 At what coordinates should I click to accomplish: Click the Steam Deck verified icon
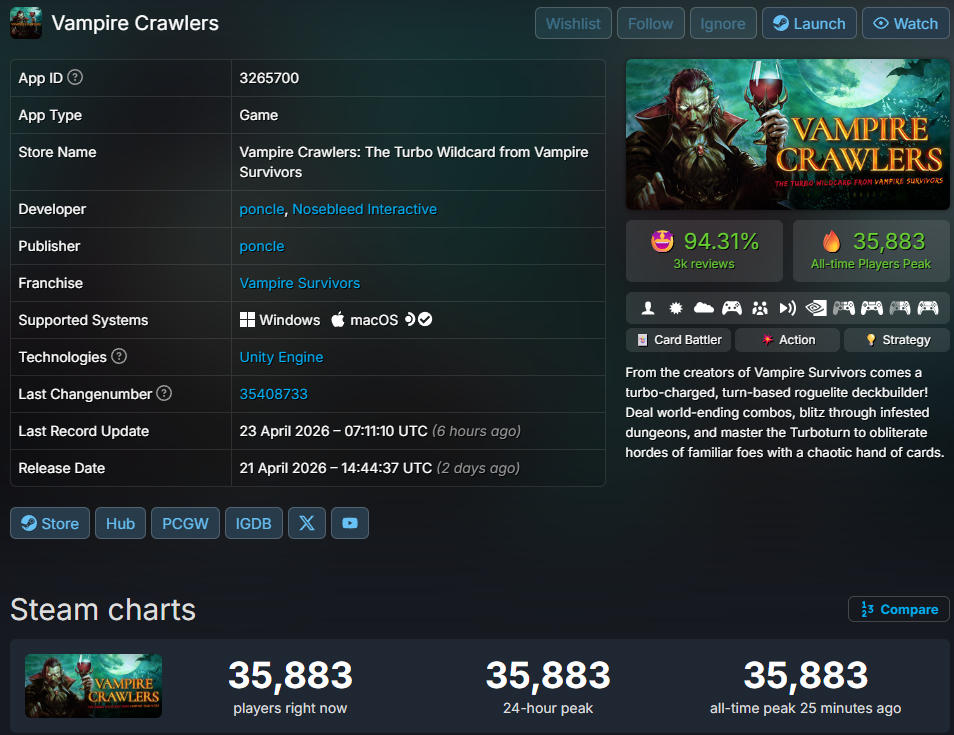(x=419, y=319)
